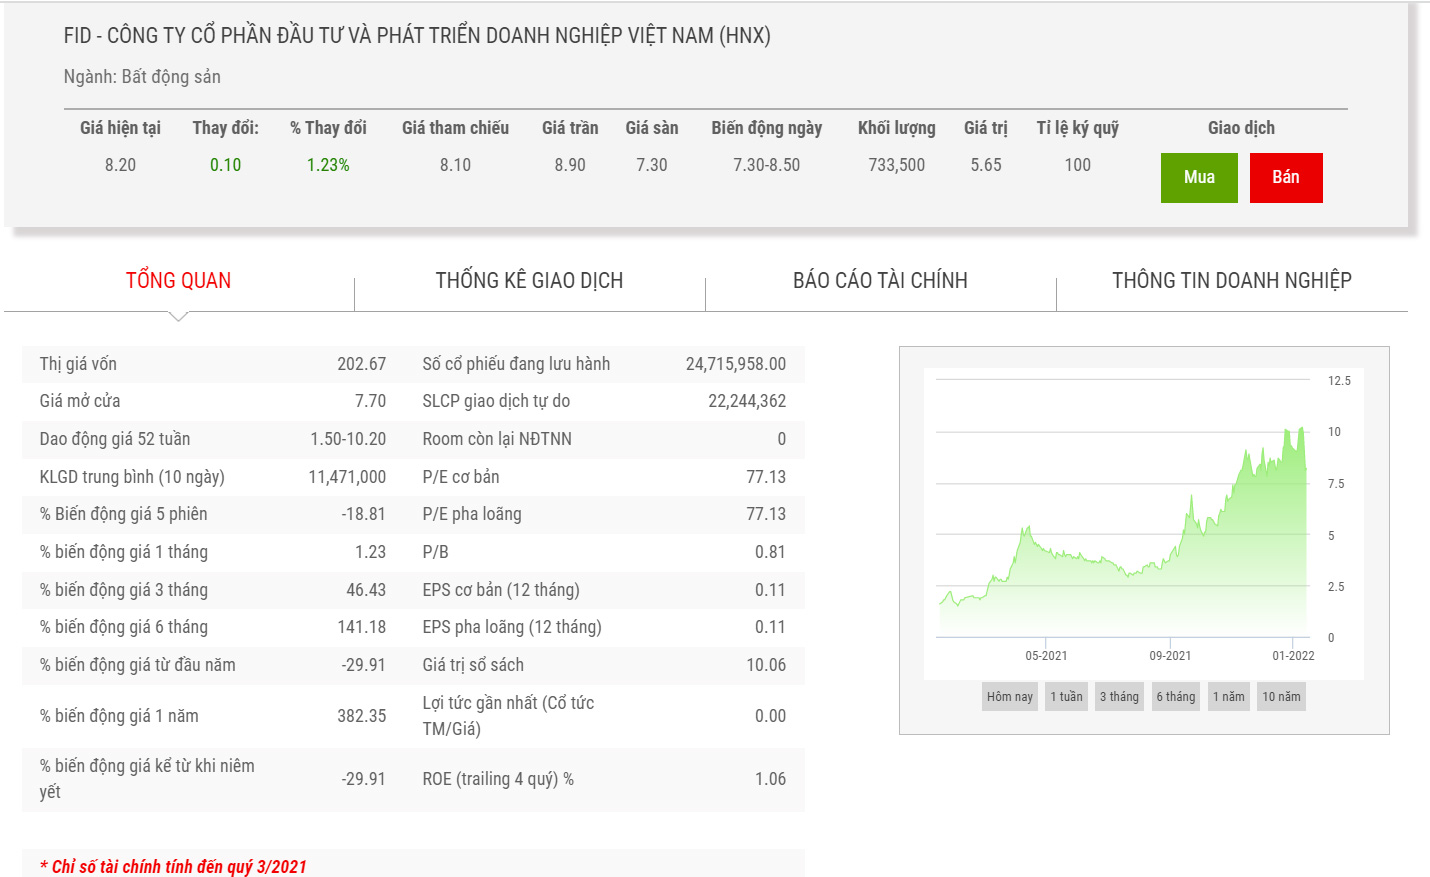Click the 09-2021 chart axis marker
The image size is (1430, 877).
pyautogui.click(x=1169, y=656)
